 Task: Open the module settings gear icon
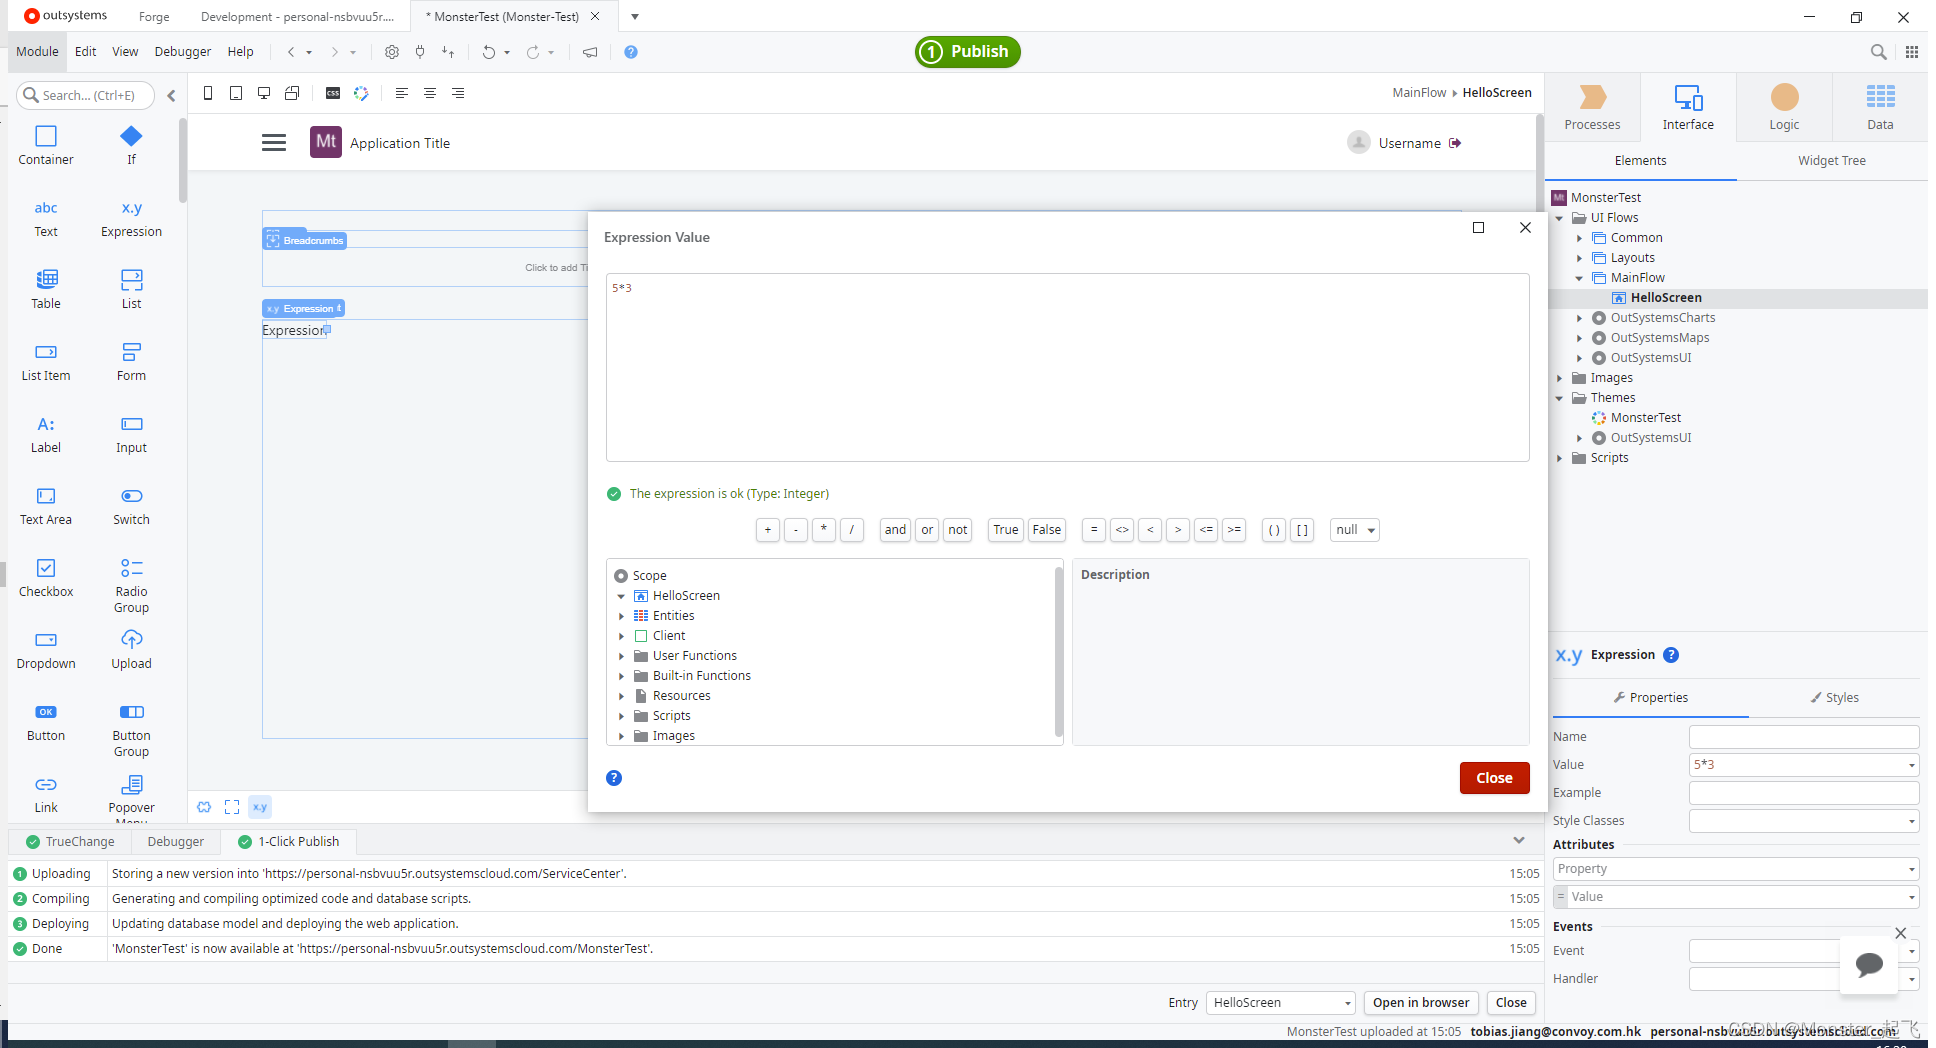(392, 52)
